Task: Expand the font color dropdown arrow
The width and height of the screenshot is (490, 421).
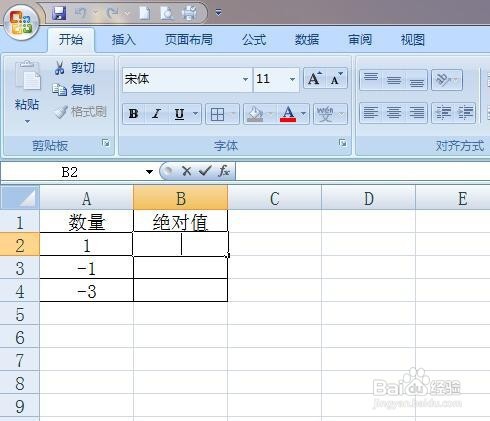Action: coord(304,114)
